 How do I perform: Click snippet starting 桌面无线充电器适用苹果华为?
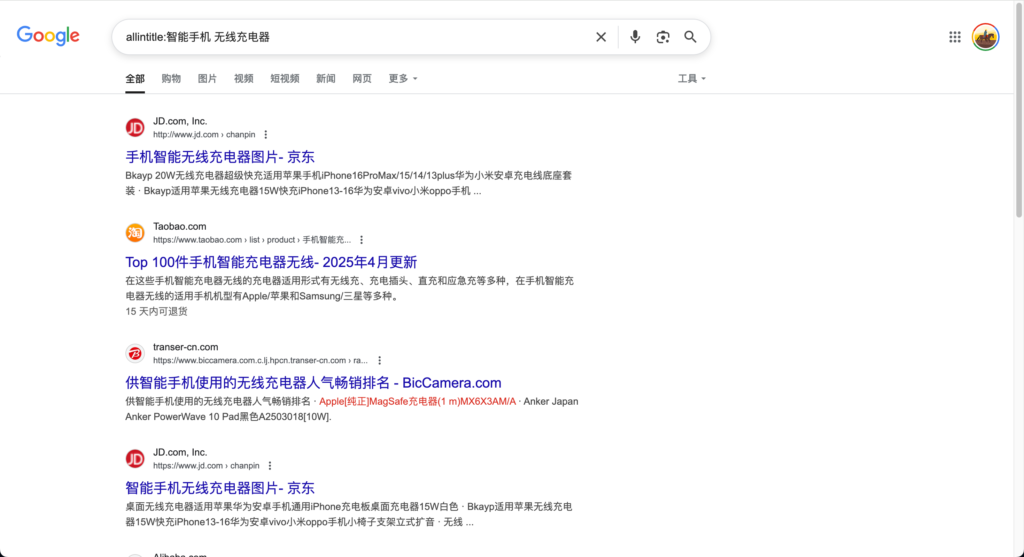[349, 515]
